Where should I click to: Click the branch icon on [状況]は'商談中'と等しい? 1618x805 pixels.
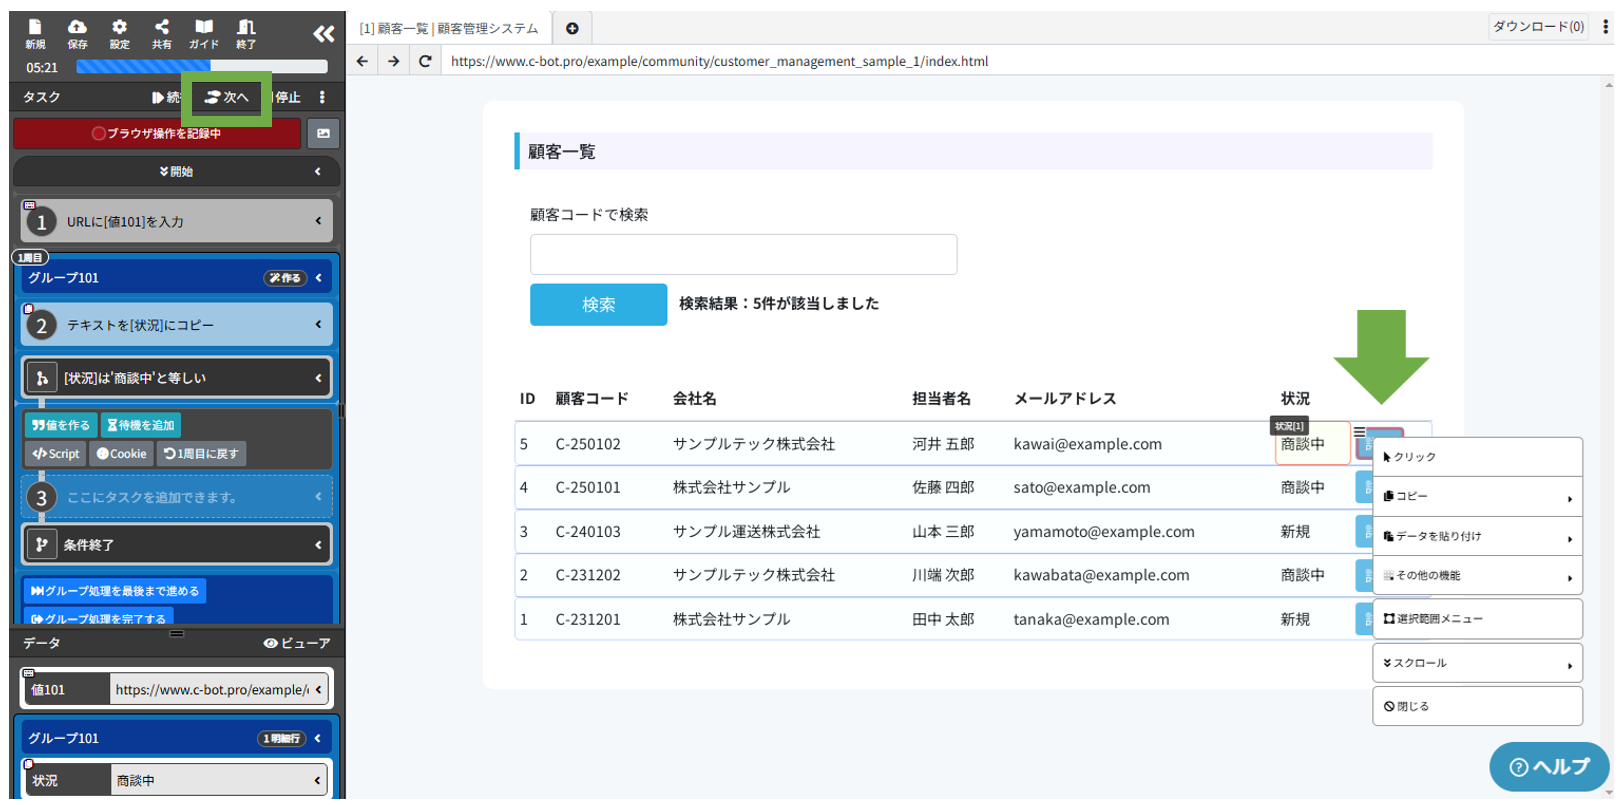click(42, 378)
